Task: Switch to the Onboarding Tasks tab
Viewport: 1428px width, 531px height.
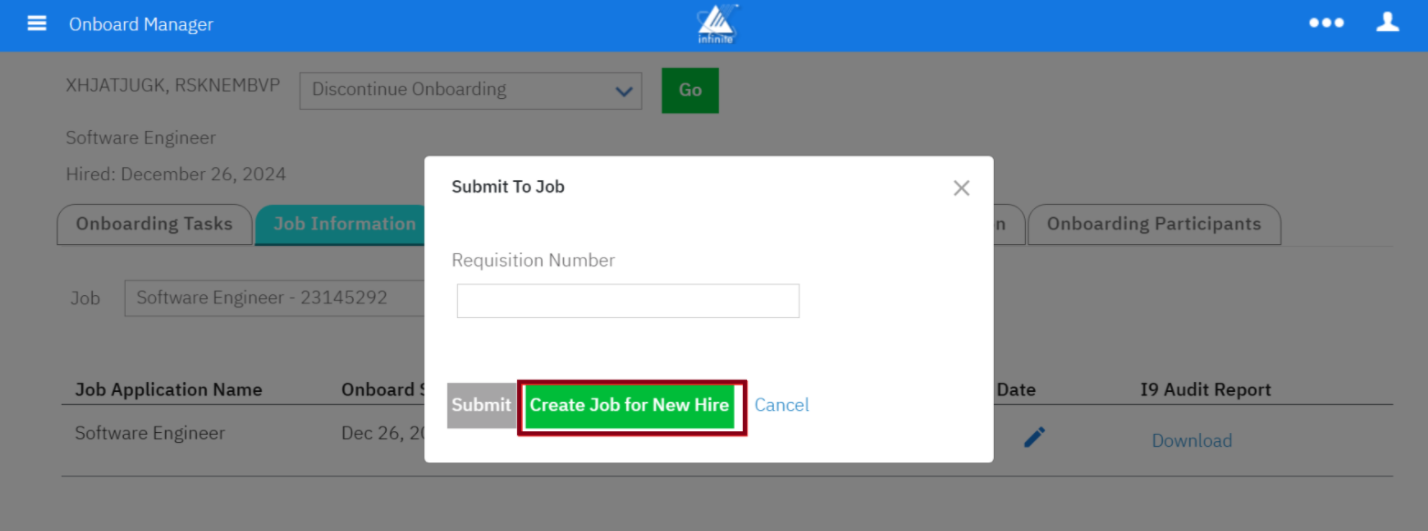Action: tap(154, 224)
